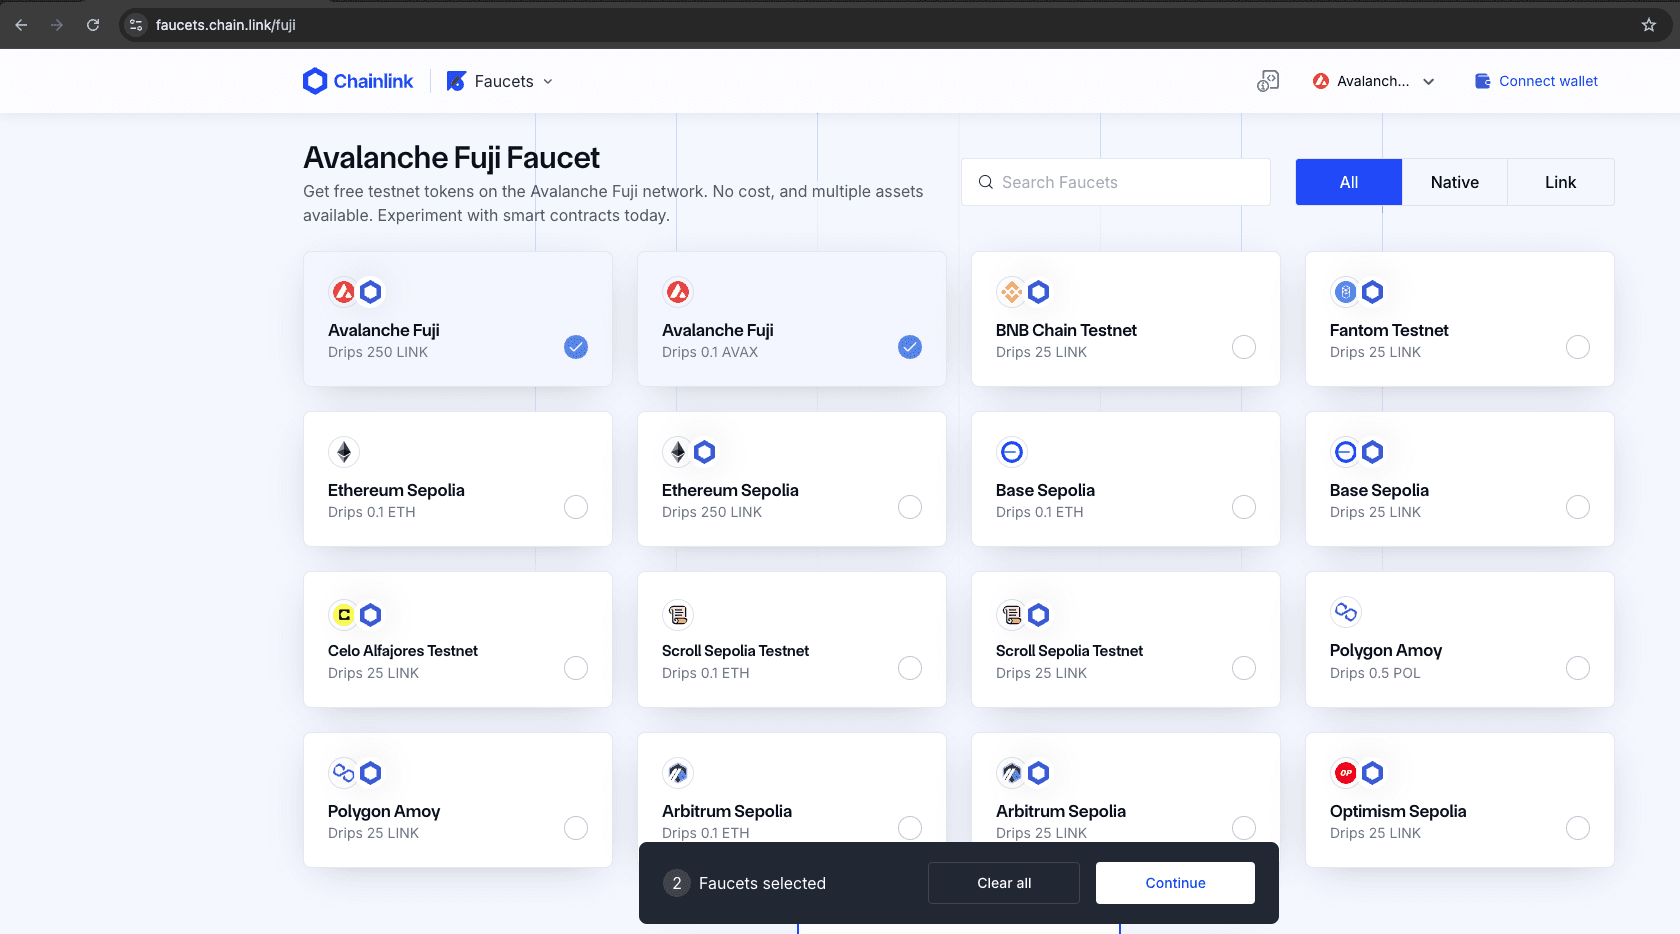The height and width of the screenshot is (934, 1680).
Task: Switch to the Link filter tab
Action: click(1560, 182)
